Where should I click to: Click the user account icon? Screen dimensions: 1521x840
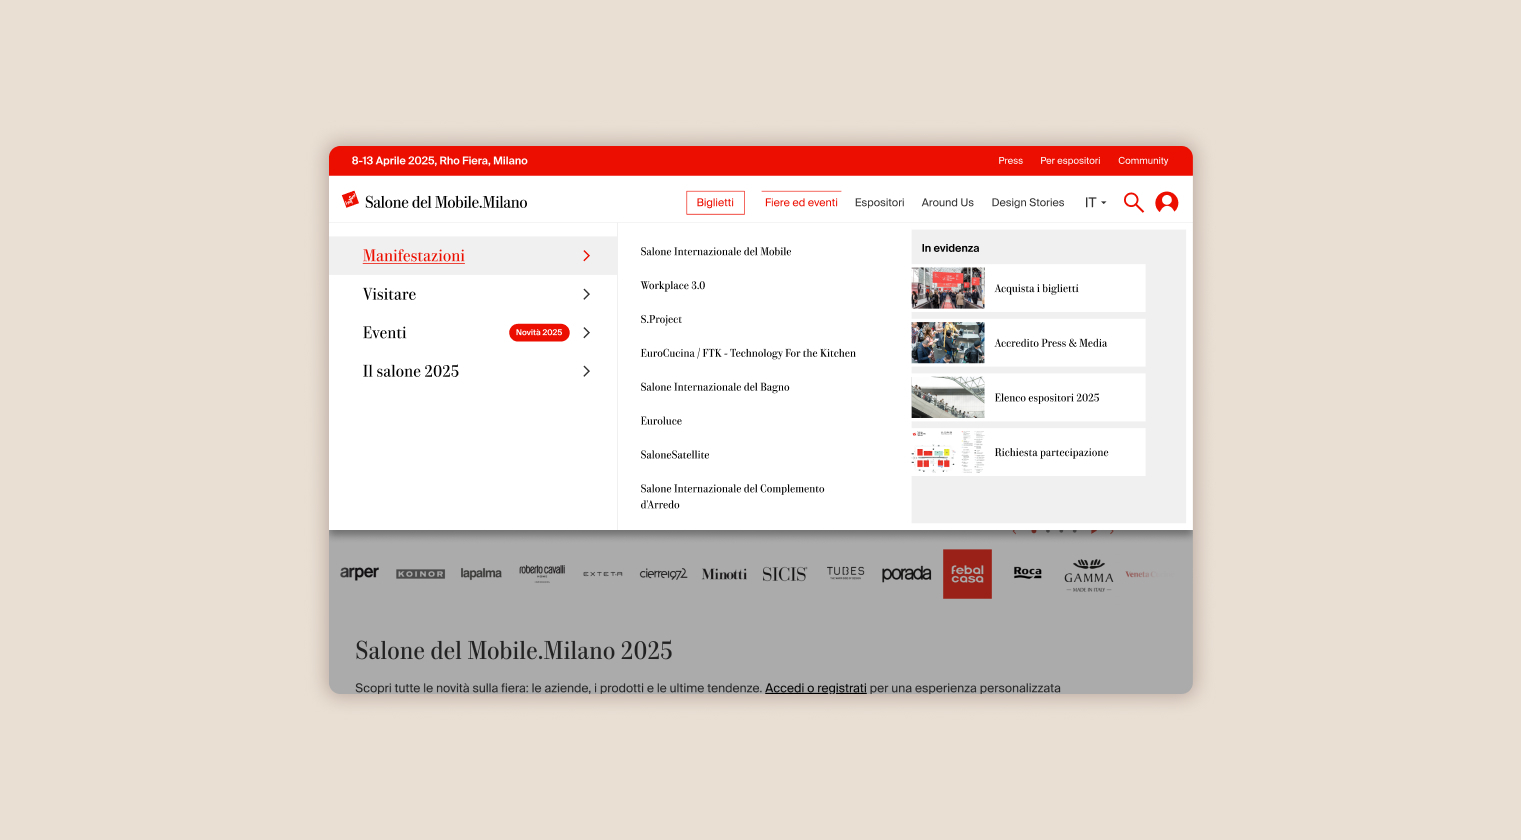pyautogui.click(x=1167, y=202)
